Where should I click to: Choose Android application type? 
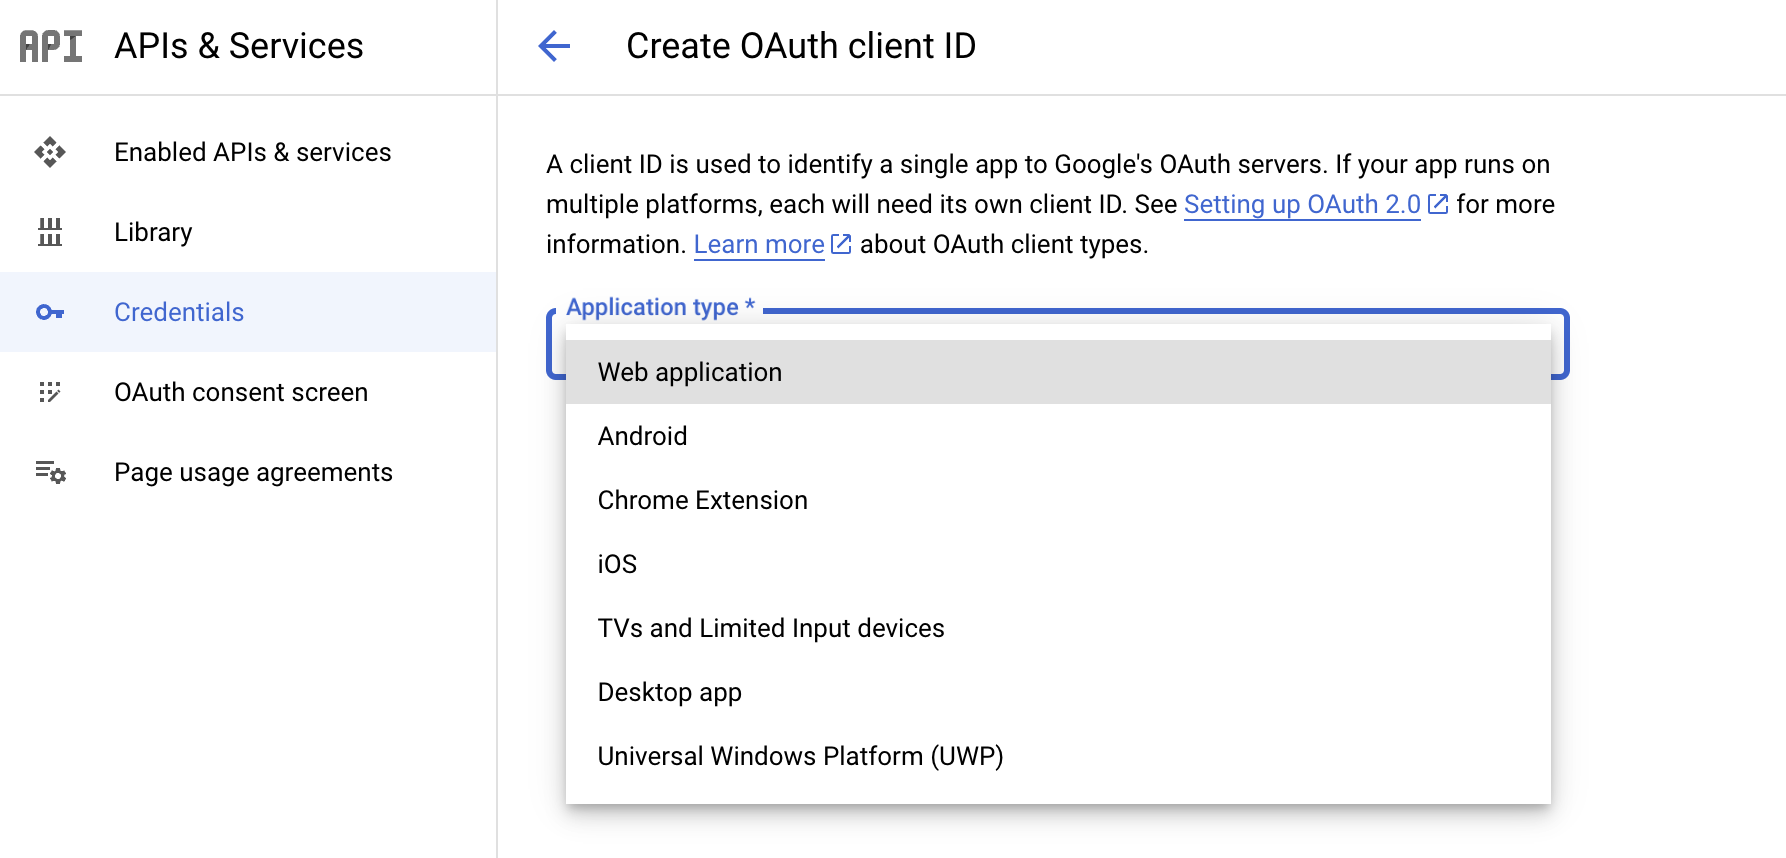tap(1058, 436)
